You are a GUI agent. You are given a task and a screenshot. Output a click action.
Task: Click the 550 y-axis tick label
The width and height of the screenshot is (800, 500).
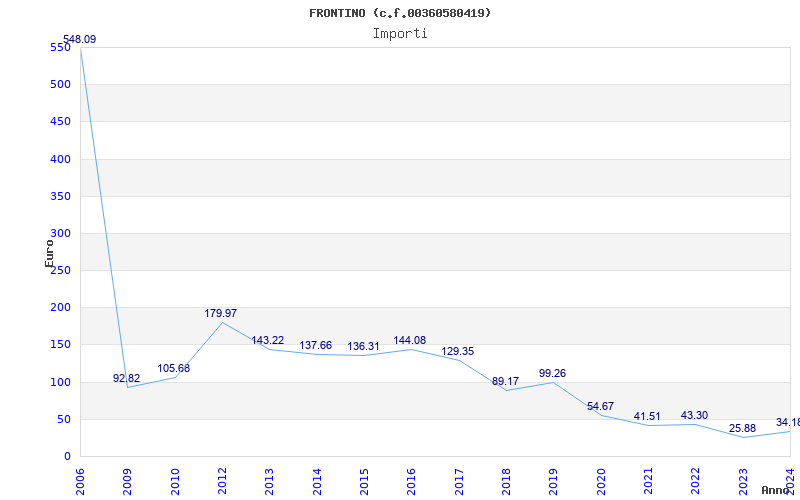(60, 47)
